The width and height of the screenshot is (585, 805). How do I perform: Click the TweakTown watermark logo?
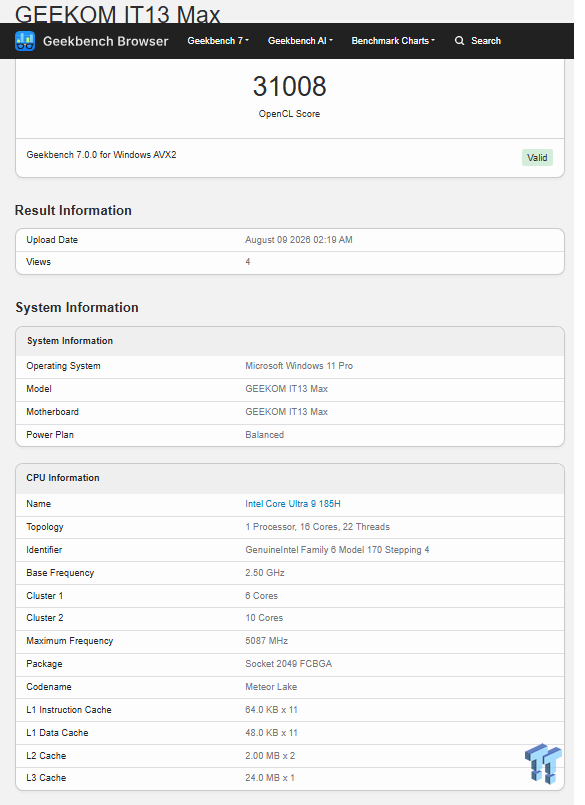pos(543,763)
